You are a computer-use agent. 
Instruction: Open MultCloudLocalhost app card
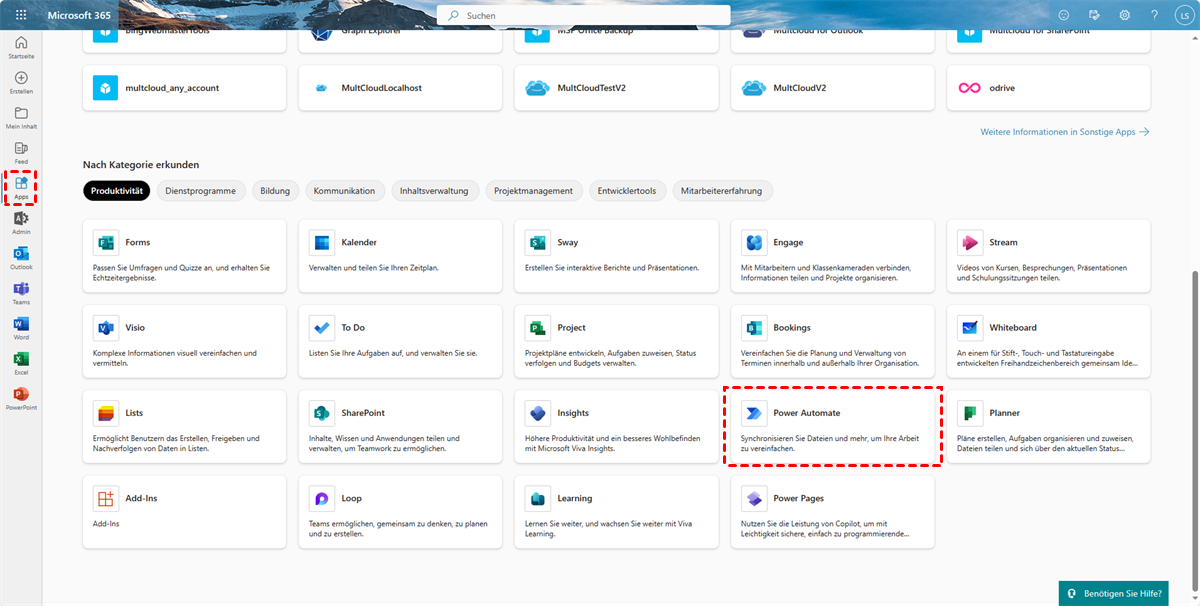[400, 88]
